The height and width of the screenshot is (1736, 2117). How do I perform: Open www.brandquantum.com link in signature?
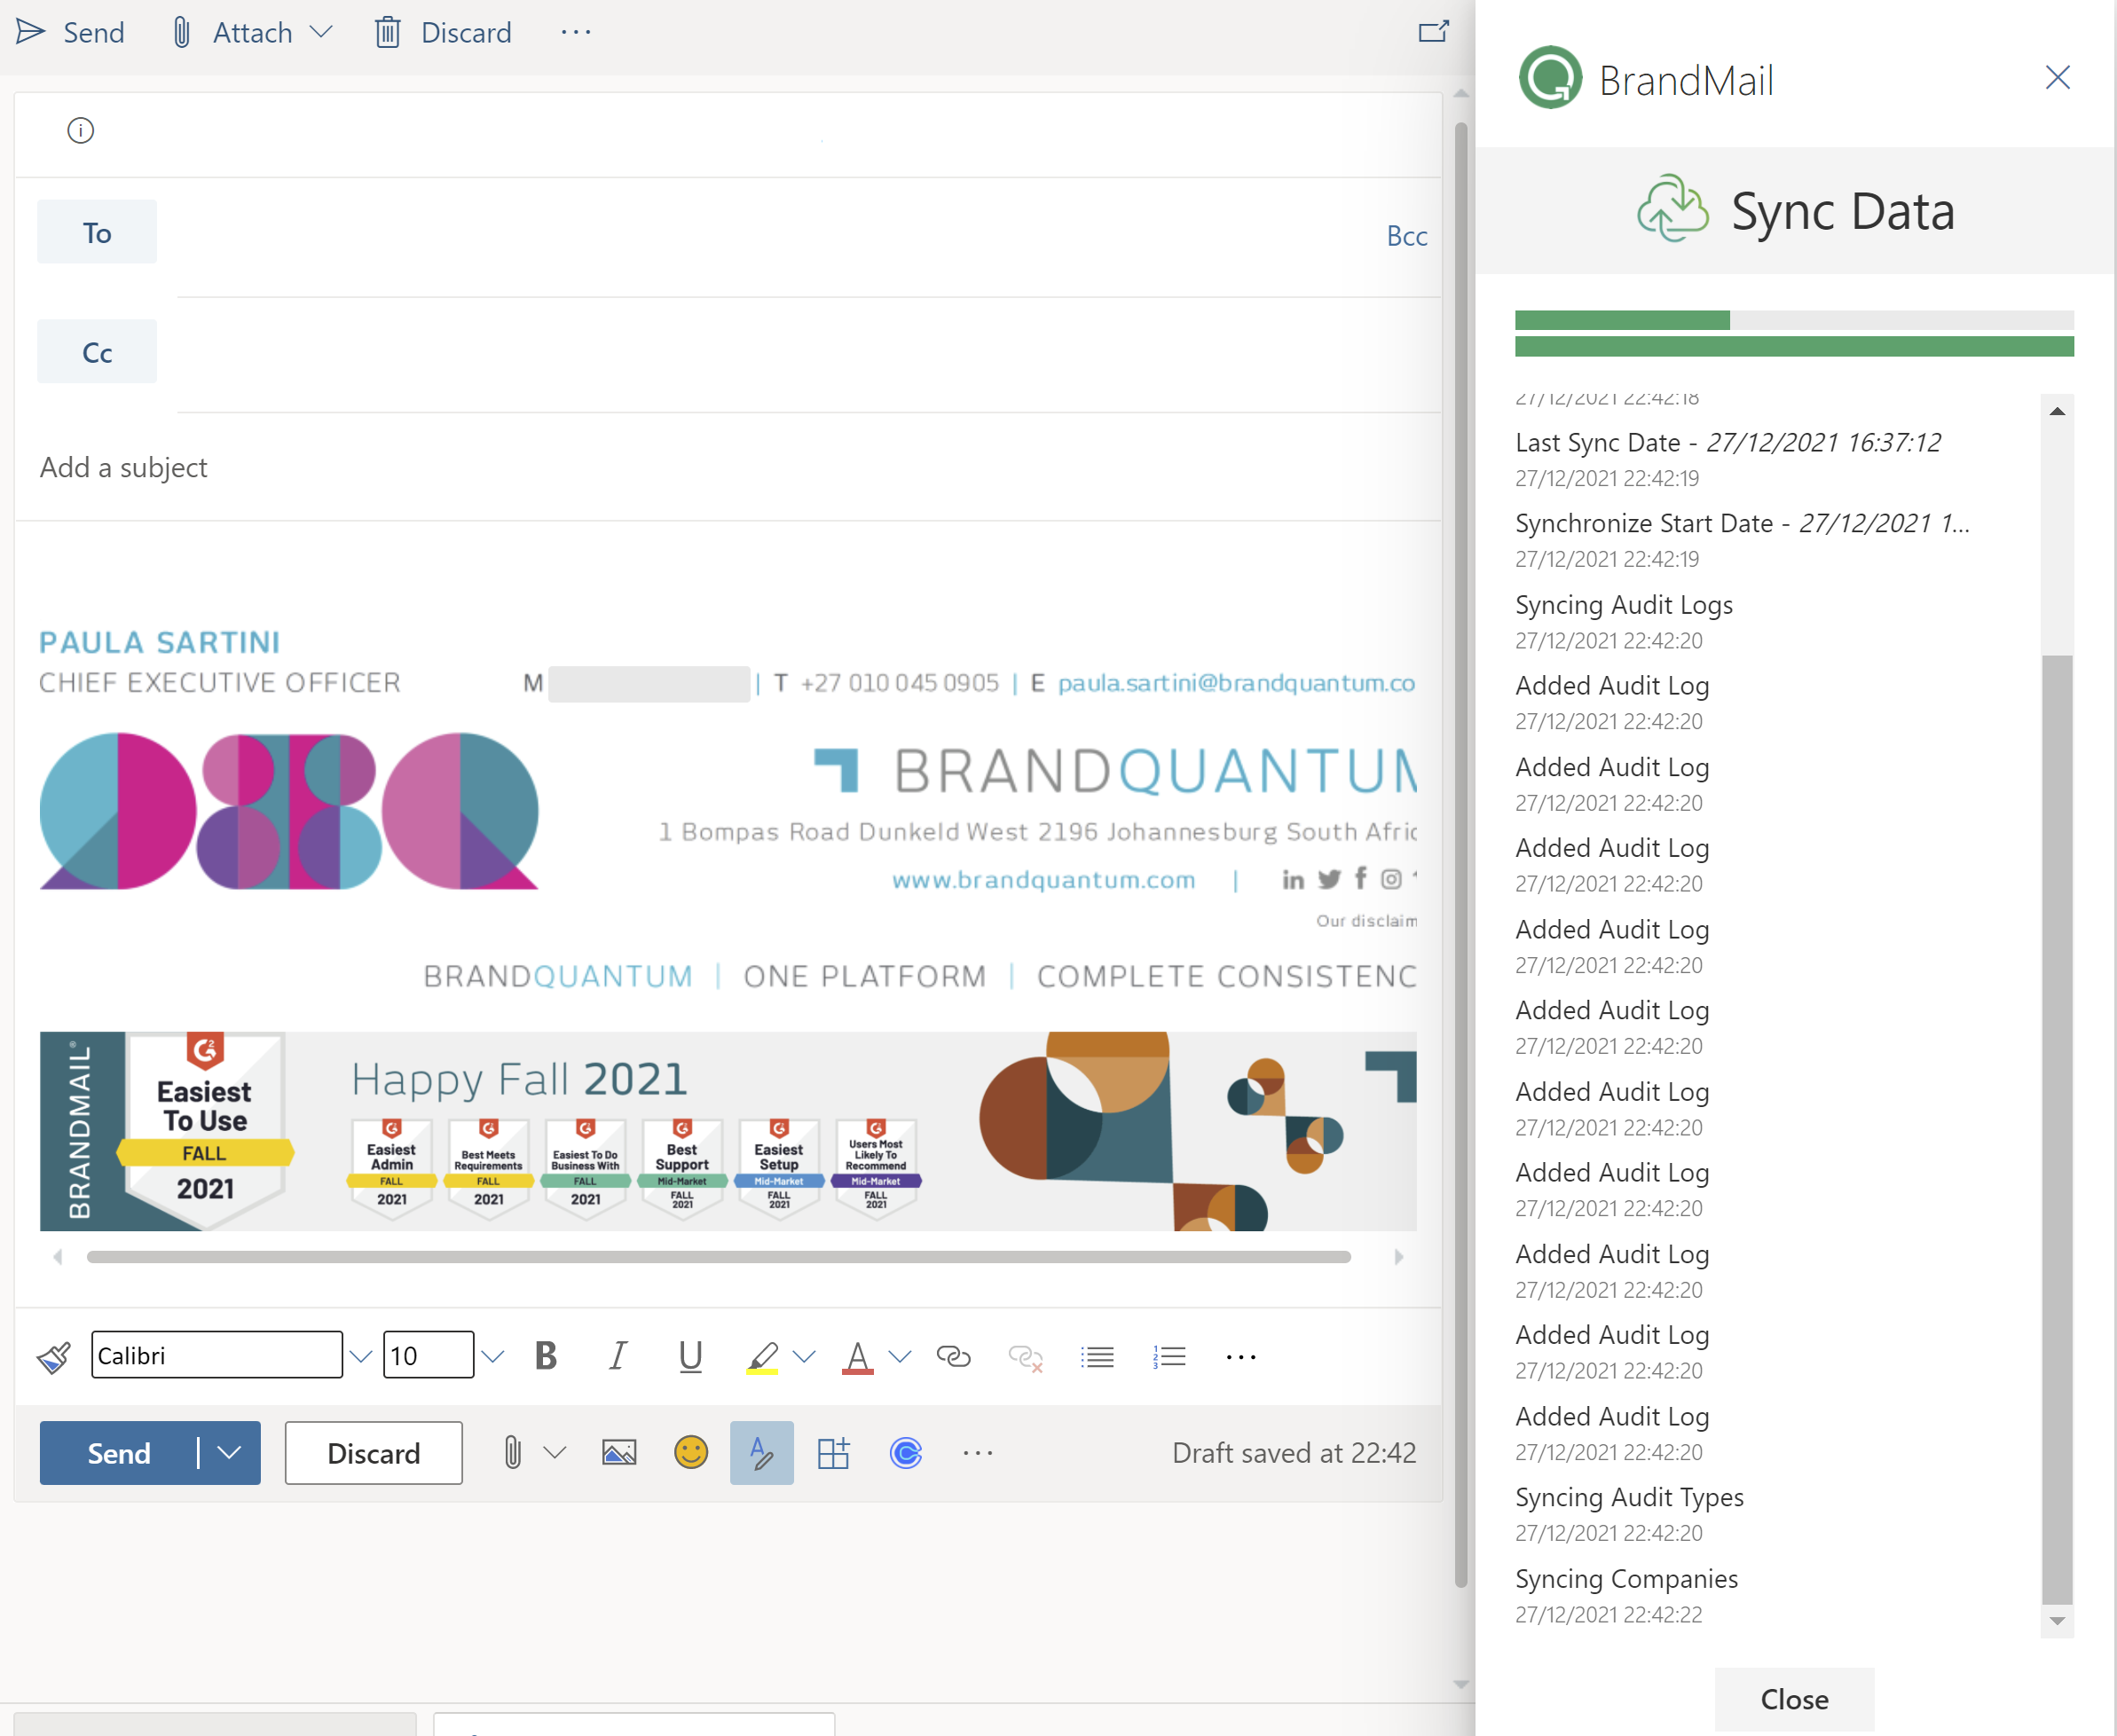[x=1043, y=880]
